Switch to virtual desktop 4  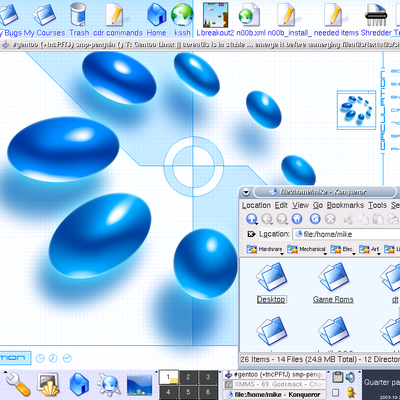(x=169, y=392)
